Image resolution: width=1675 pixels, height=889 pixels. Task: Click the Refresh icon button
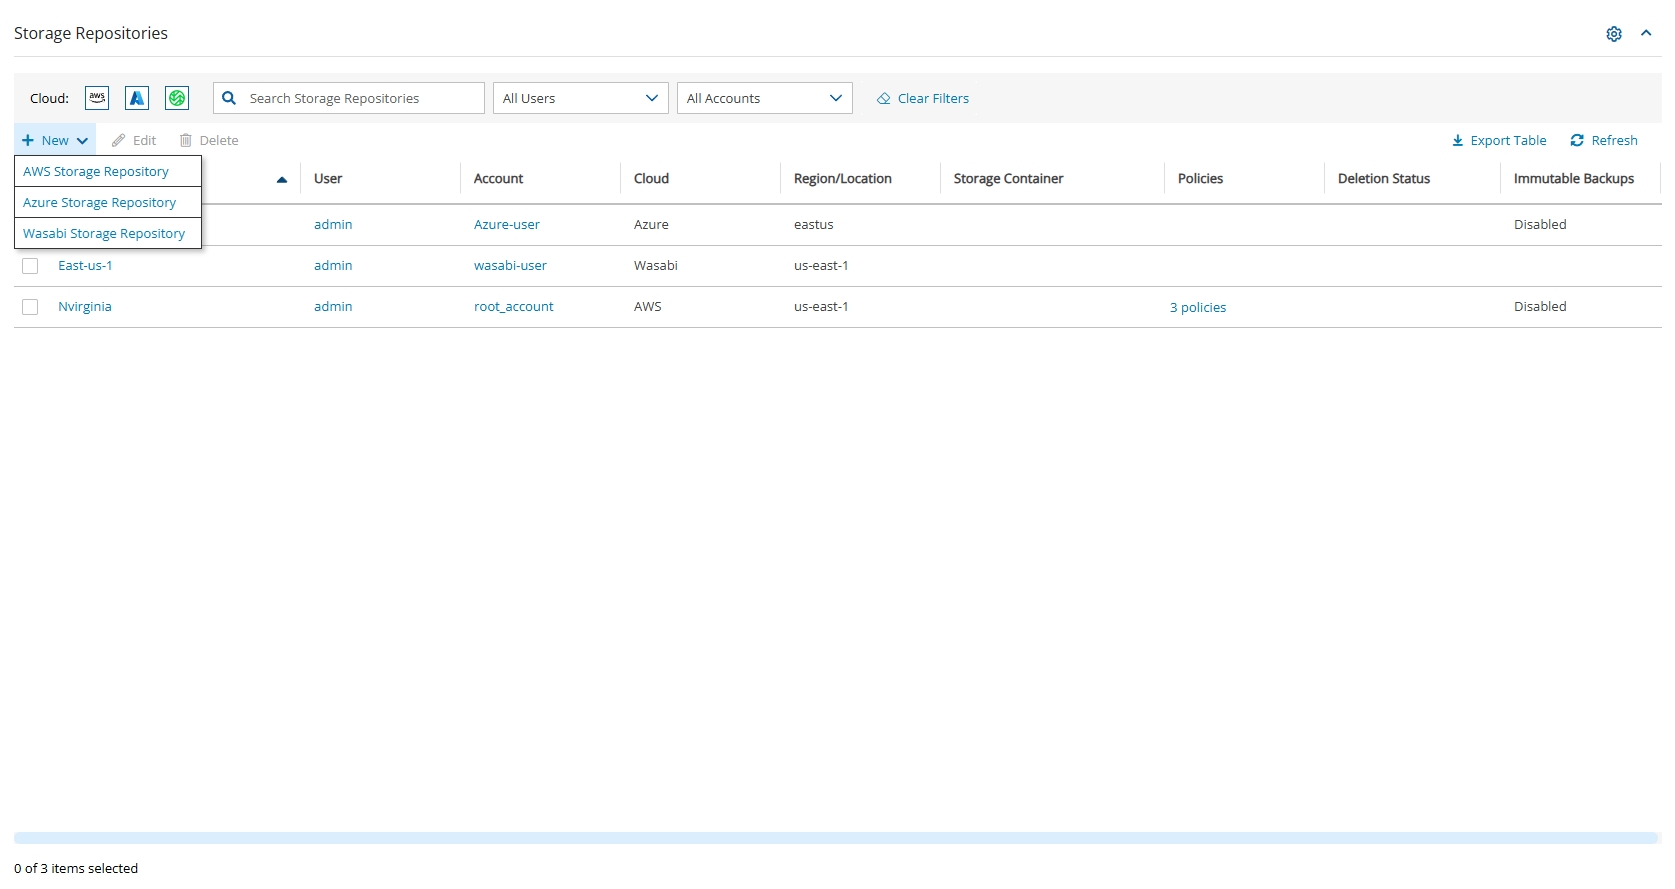pyautogui.click(x=1577, y=141)
